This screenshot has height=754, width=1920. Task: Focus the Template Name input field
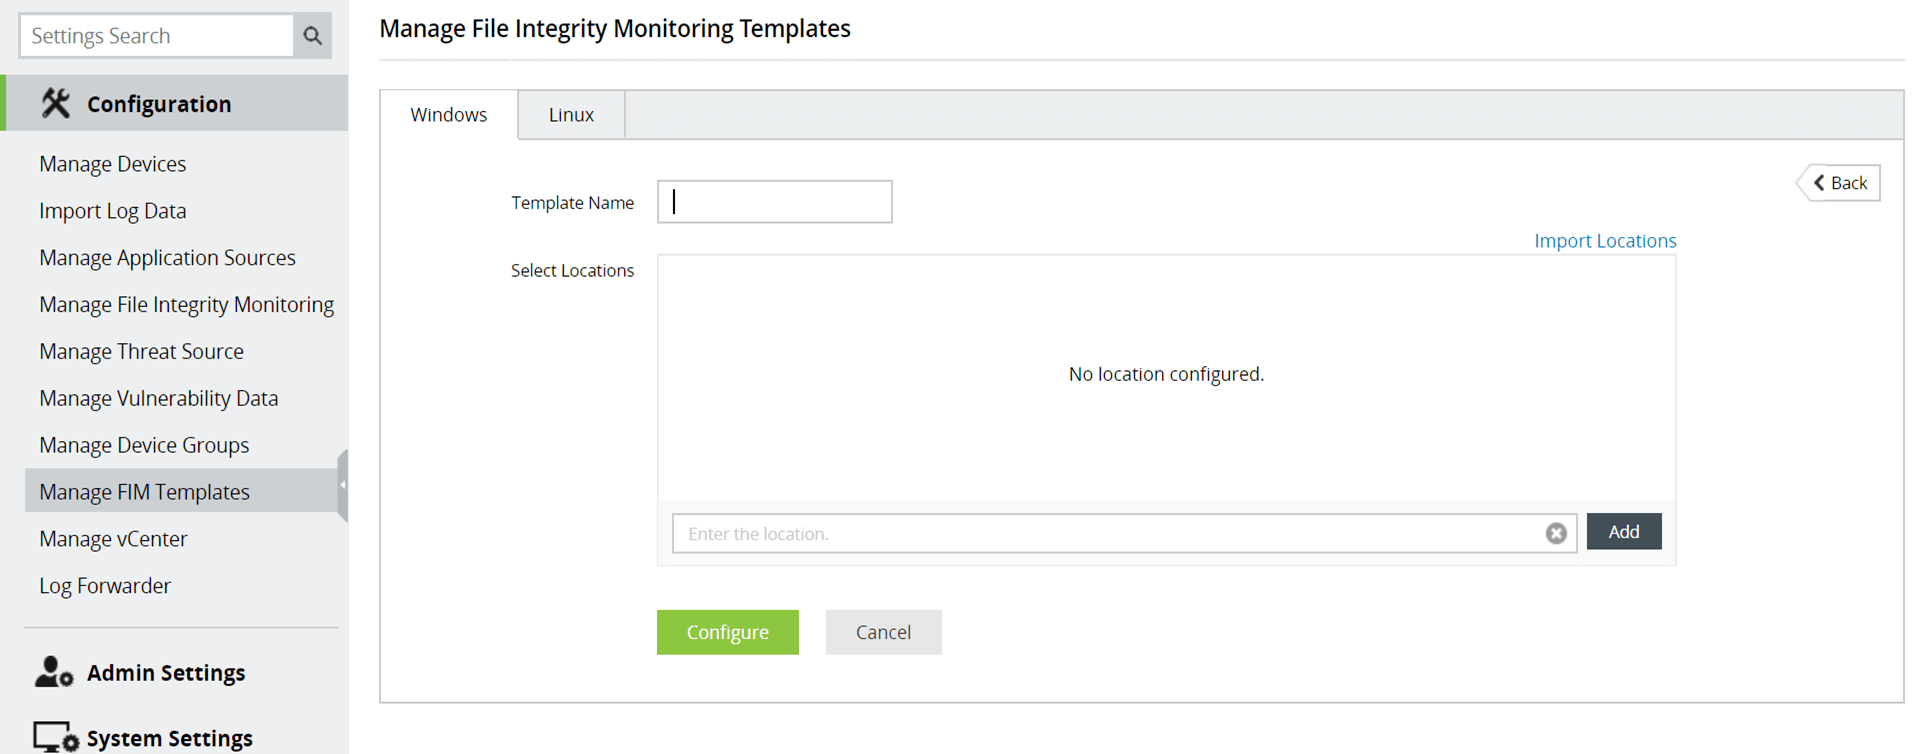pos(775,202)
